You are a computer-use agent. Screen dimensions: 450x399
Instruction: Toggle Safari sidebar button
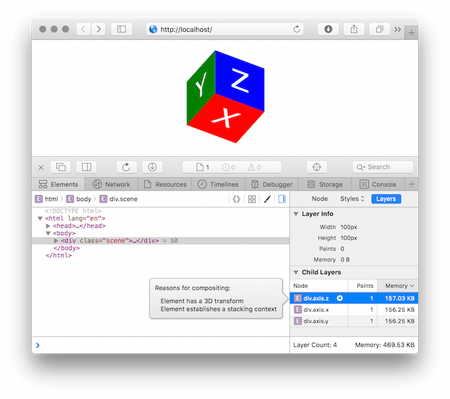pos(121,29)
